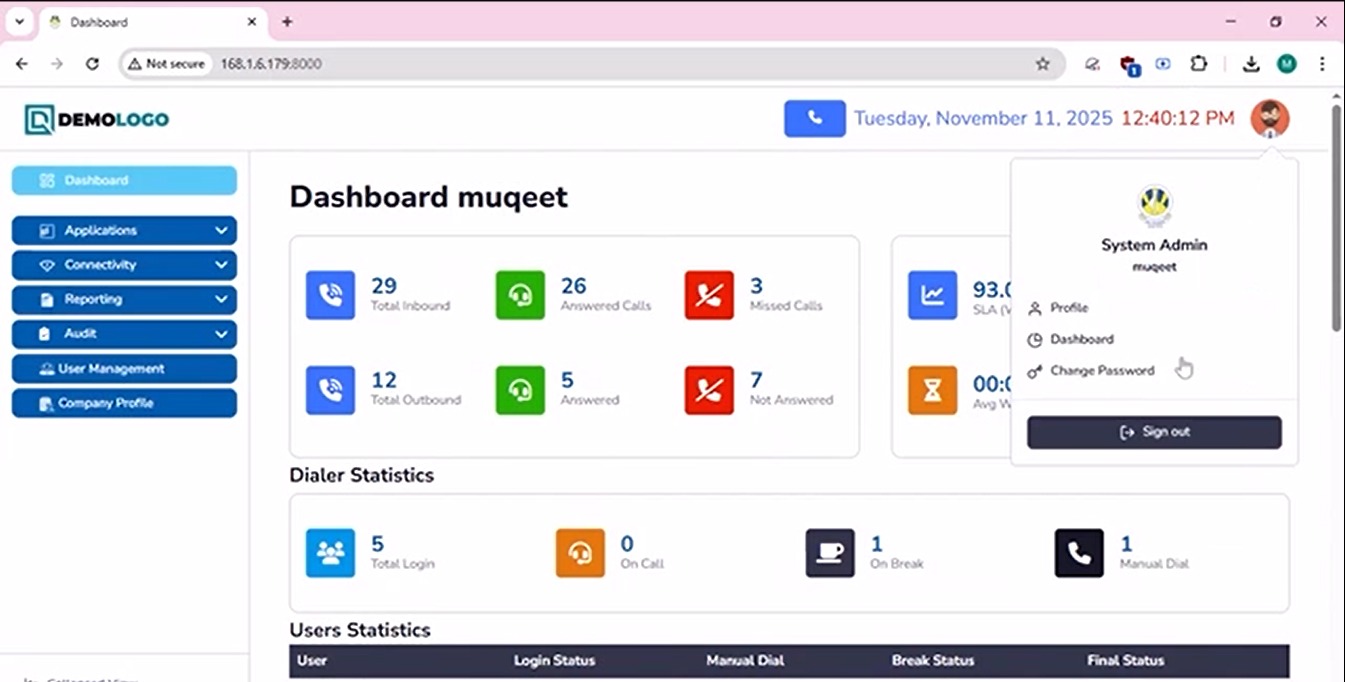1345x682 pixels.
Task: Click the green Answered Calls icon
Action: point(520,295)
